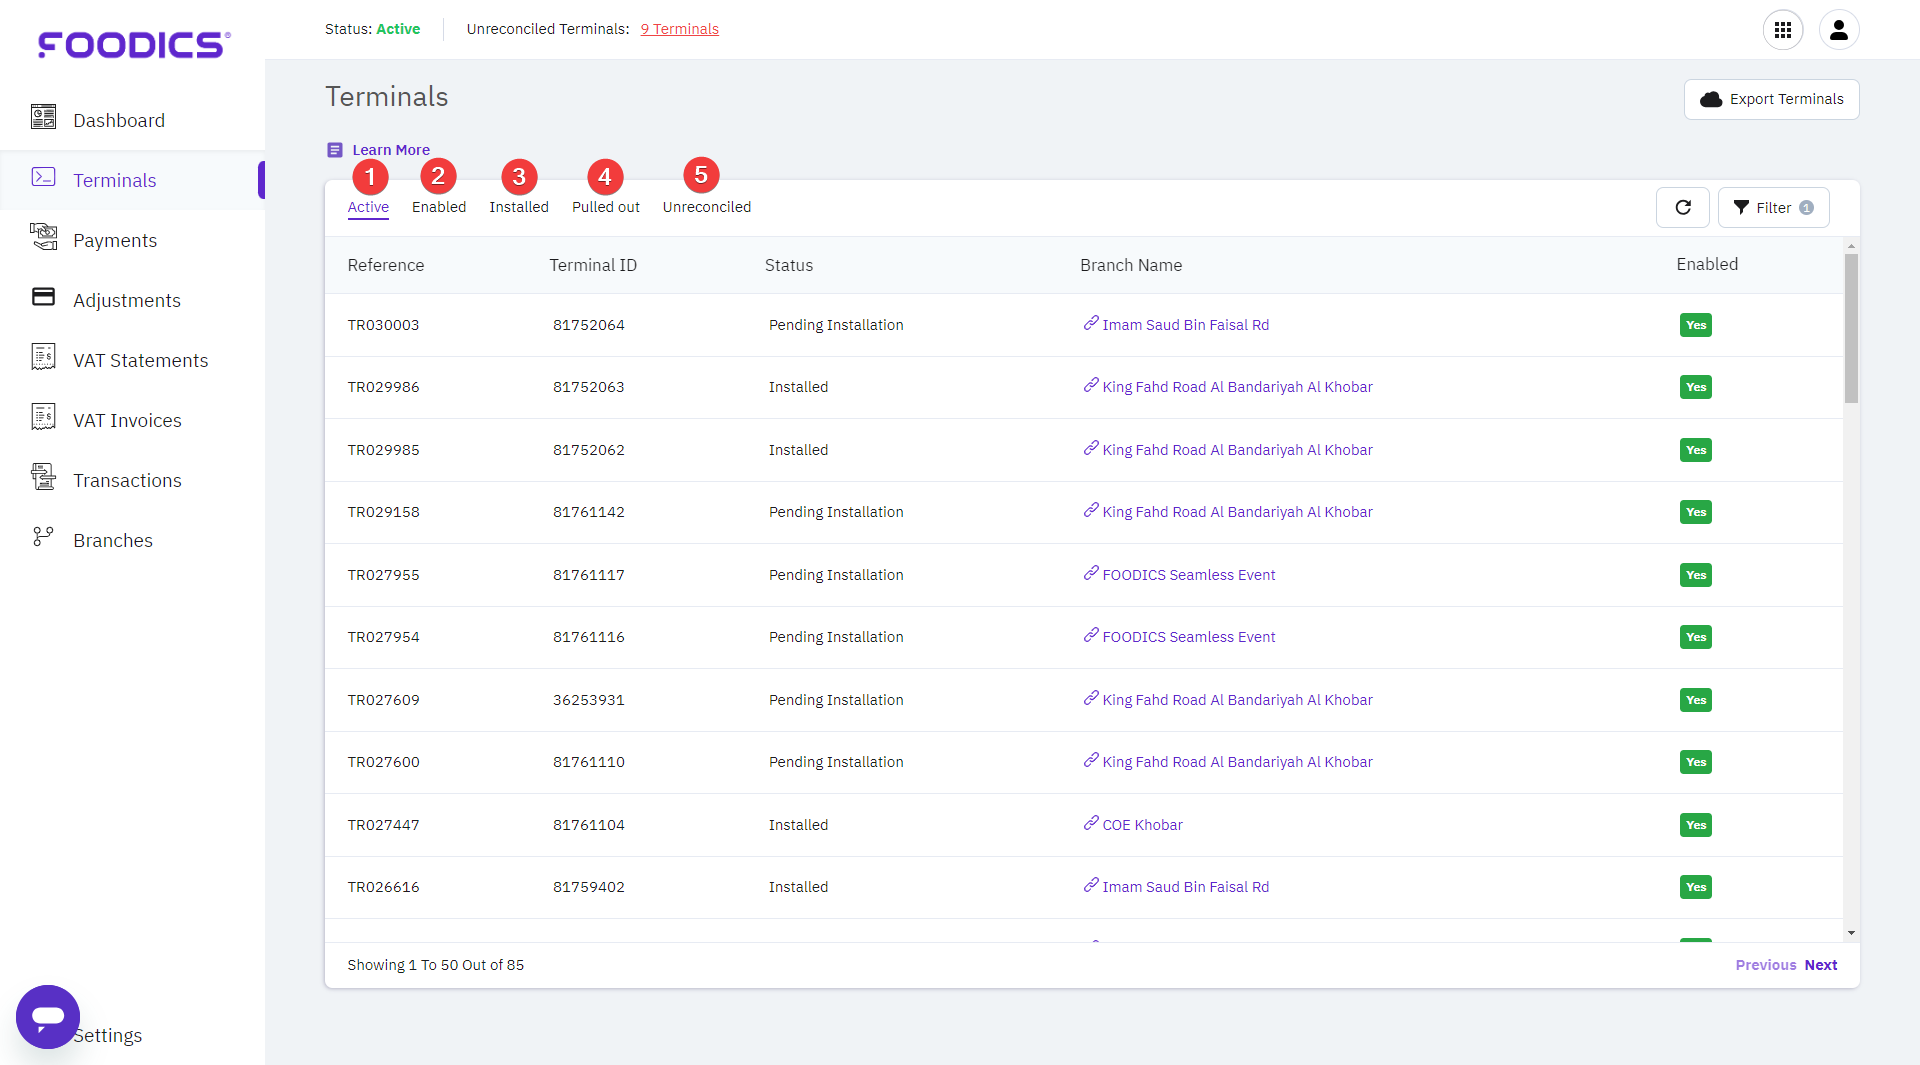The height and width of the screenshot is (1065, 1920).
Task: Click the Adjustments card icon
Action: (x=43, y=297)
